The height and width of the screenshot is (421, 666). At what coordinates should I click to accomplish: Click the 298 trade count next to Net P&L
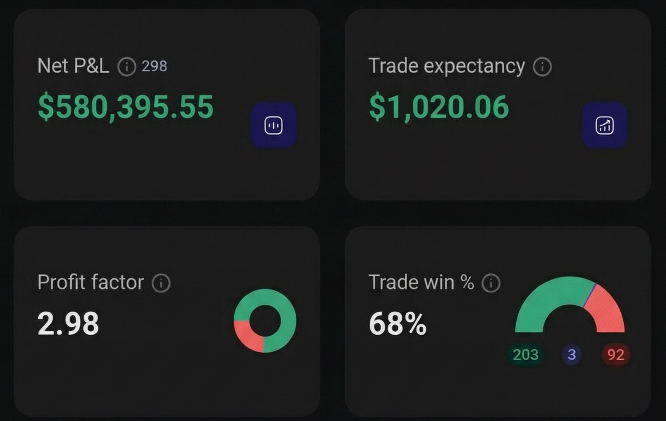pyautogui.click(x=154, y=66)
